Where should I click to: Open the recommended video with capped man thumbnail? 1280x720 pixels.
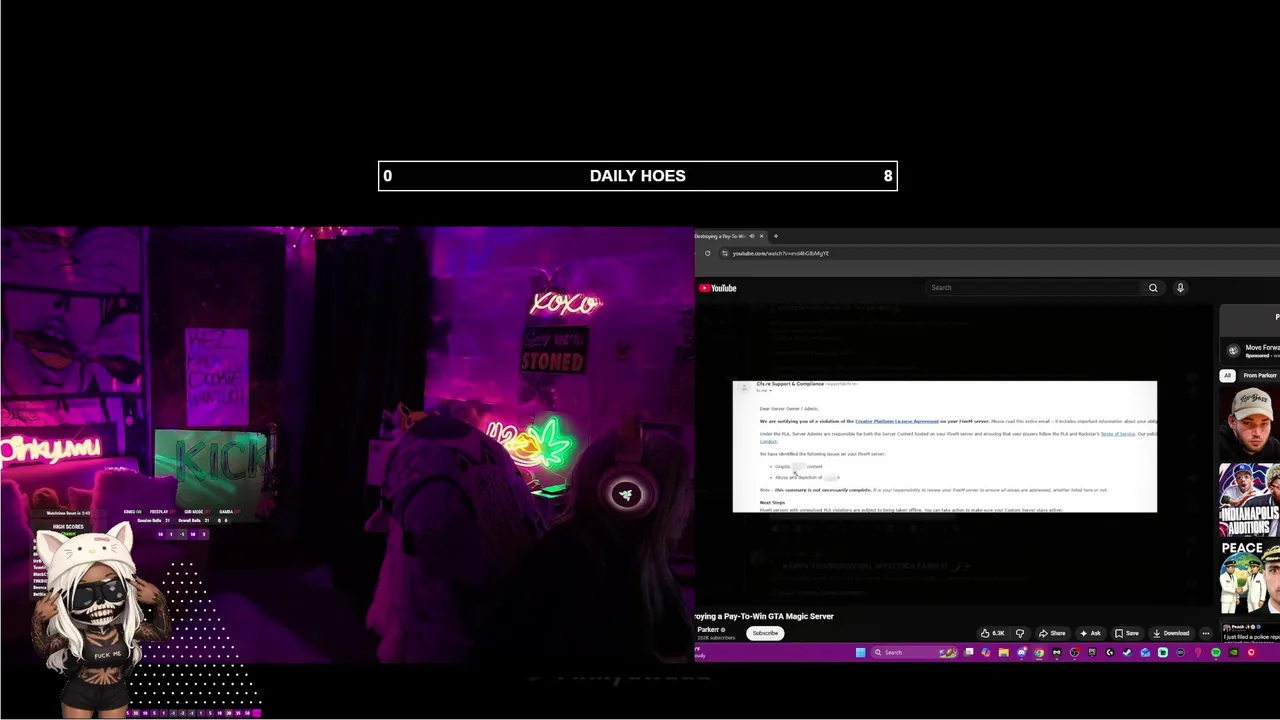[1249, 420]
